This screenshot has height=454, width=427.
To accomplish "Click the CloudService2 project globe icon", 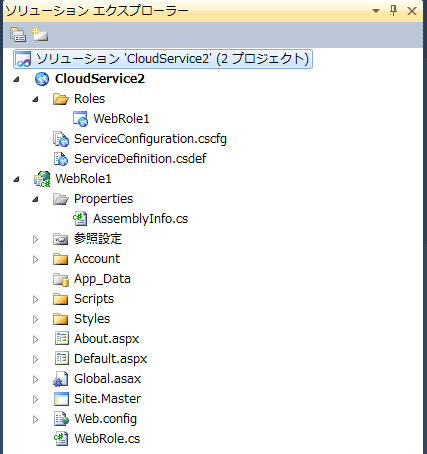I will 42,79.
